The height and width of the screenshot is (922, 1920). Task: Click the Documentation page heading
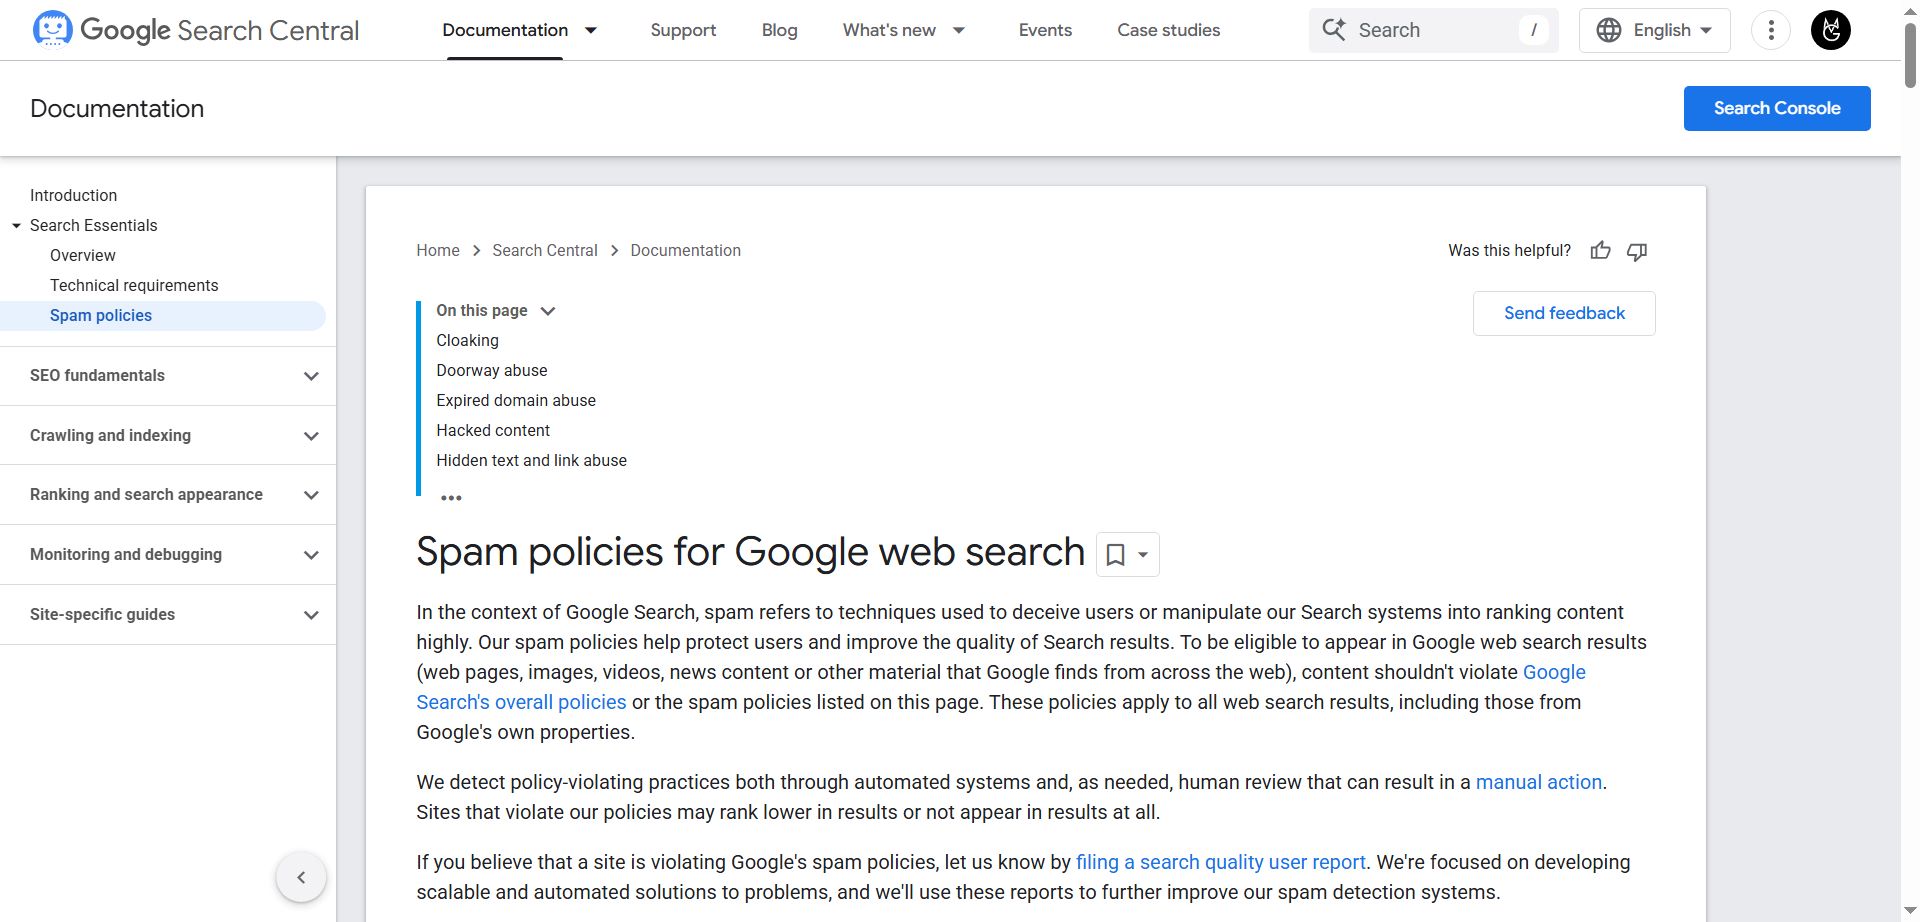tap(117, 108)
